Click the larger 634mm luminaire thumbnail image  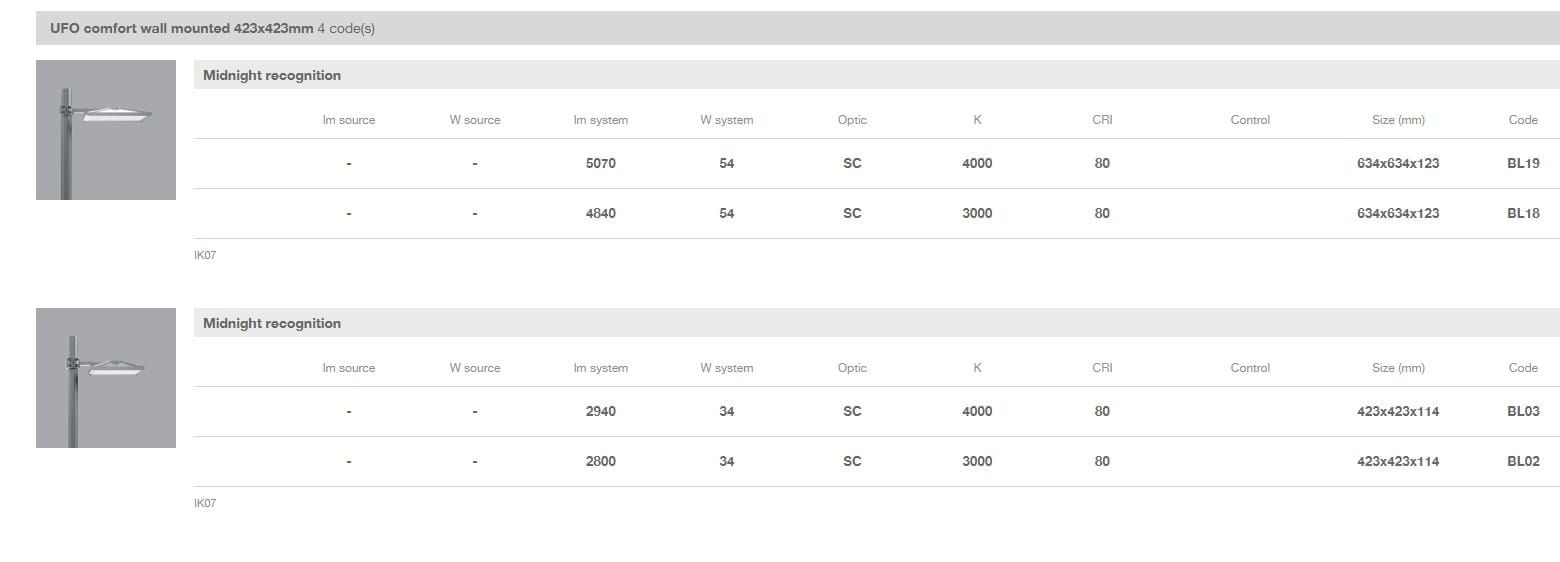[106, 130]
